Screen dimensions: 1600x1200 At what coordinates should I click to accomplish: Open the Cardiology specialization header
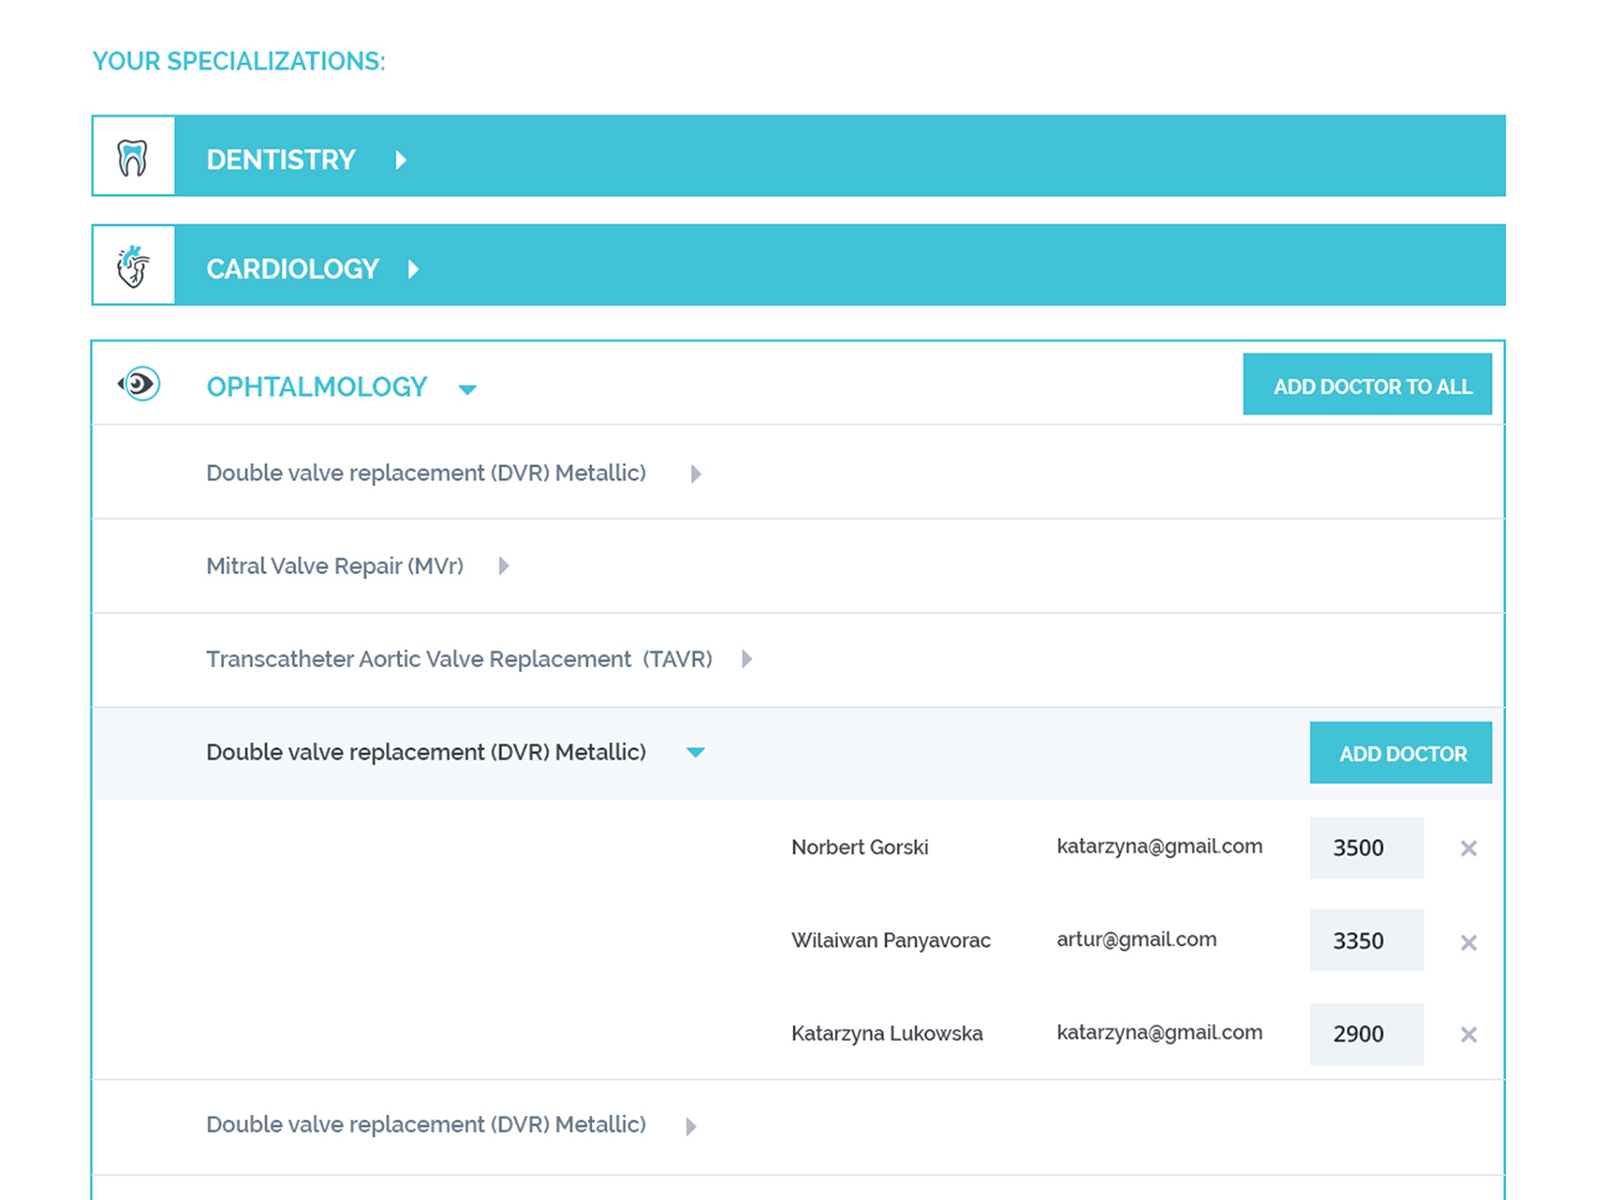(798, 265)
